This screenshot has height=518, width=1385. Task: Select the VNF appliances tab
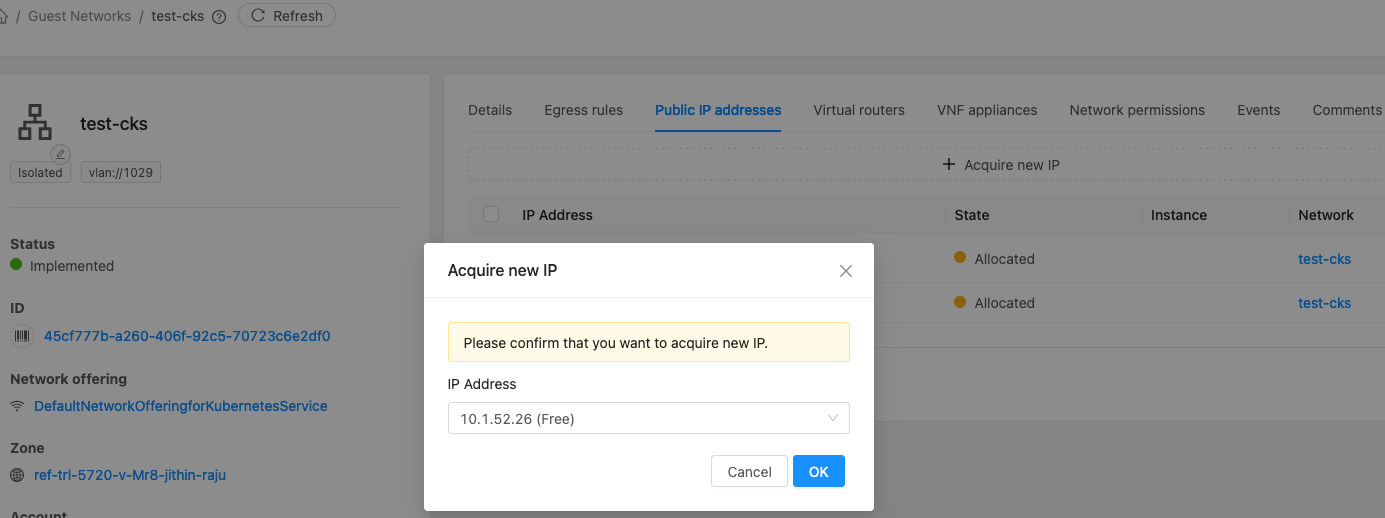pyautogui.click(x=986, y=110)
